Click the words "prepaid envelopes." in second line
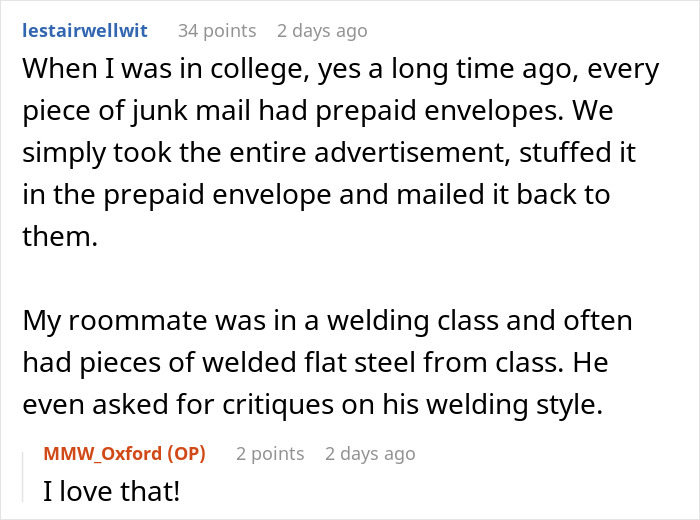 click(440, 111)
